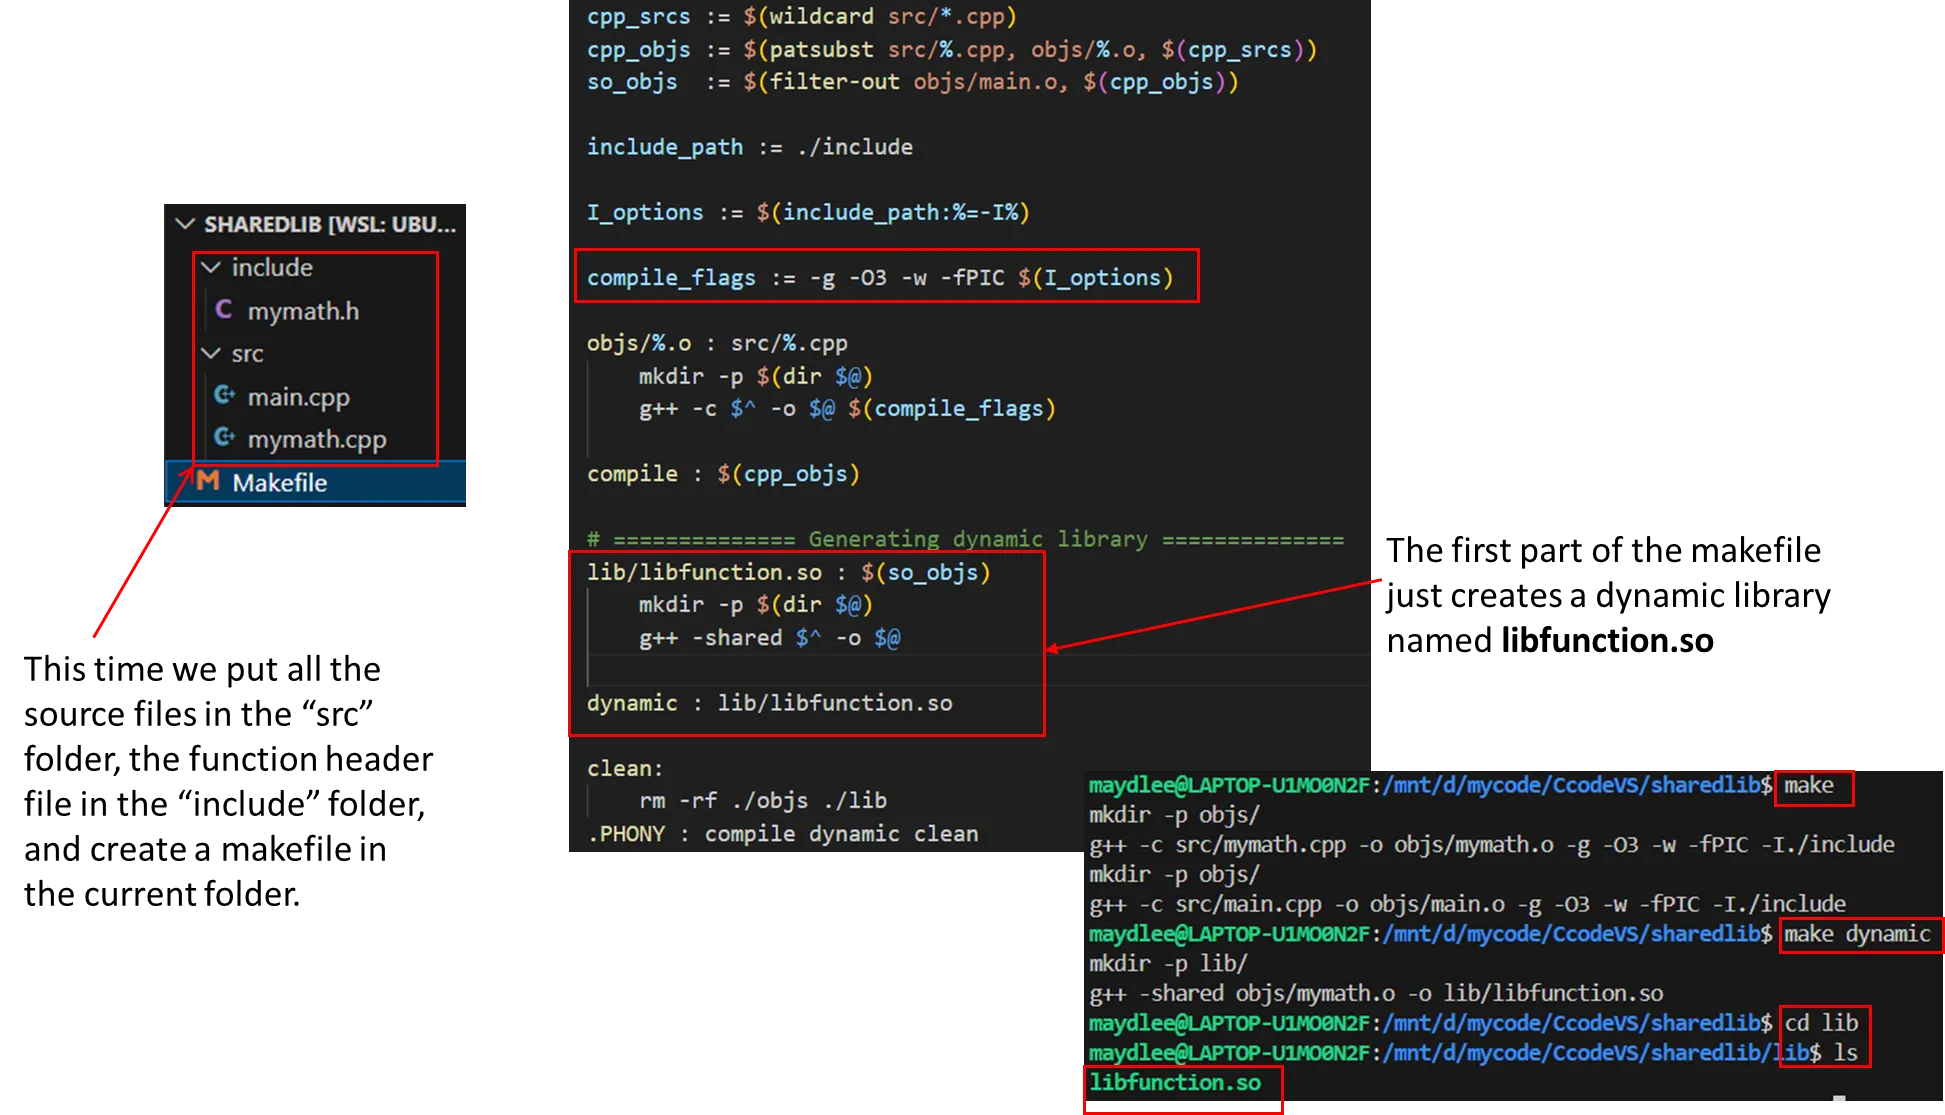Click libfunction.so output in the terminal
1945x1115 pixels.
(1175, 1082)
